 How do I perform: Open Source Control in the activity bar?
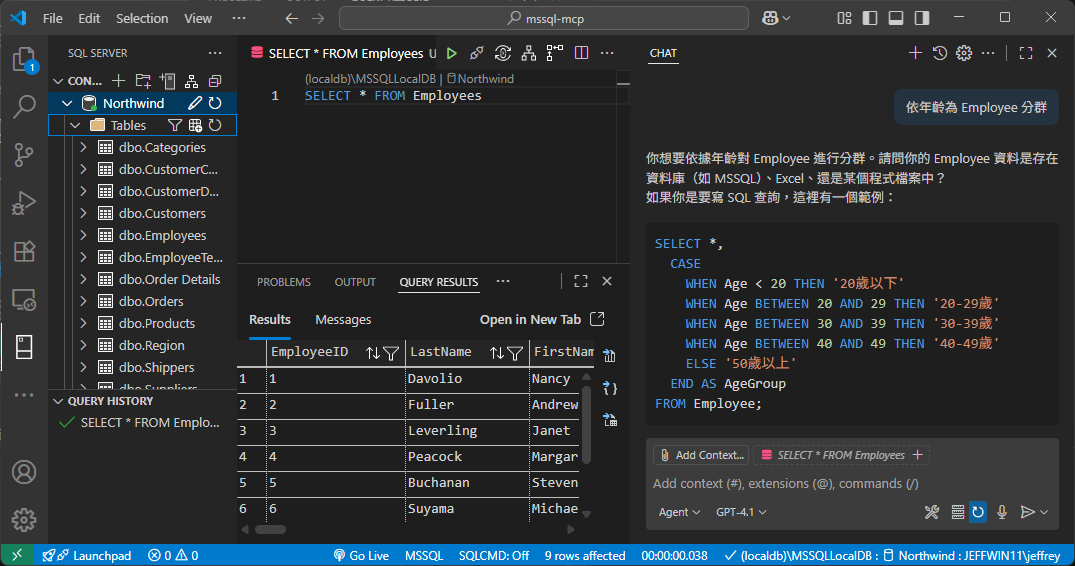click(24, 154)
